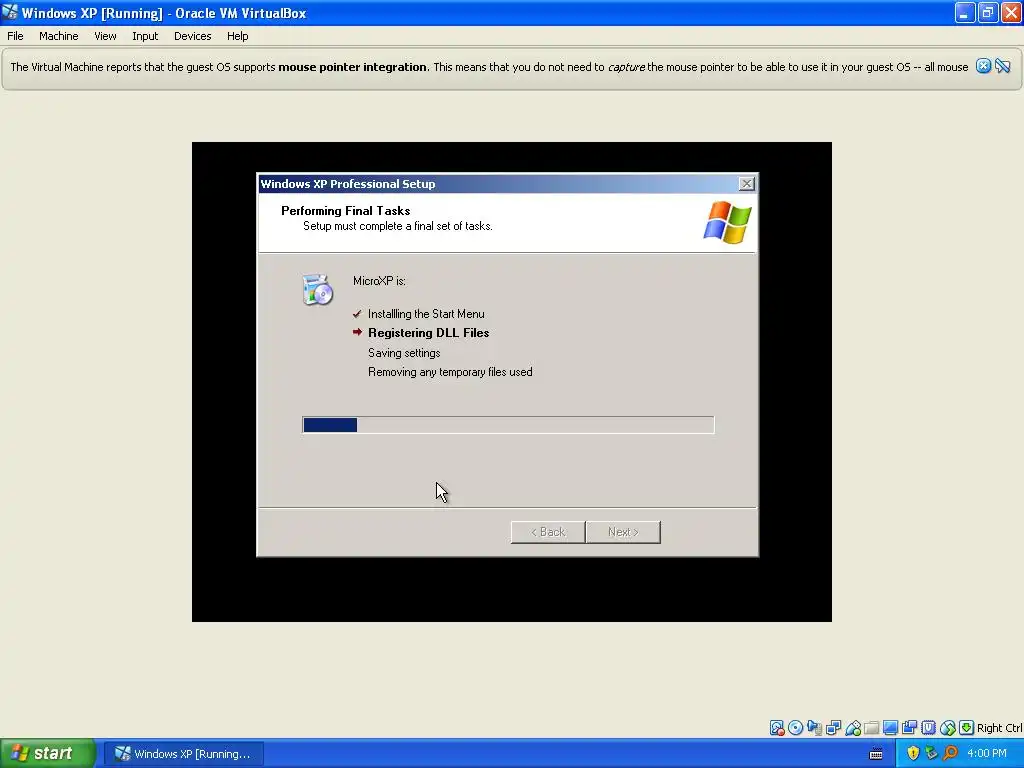
Task: Click the 'Performing Final Tasks' heading
Action: (x=345, y=210)
